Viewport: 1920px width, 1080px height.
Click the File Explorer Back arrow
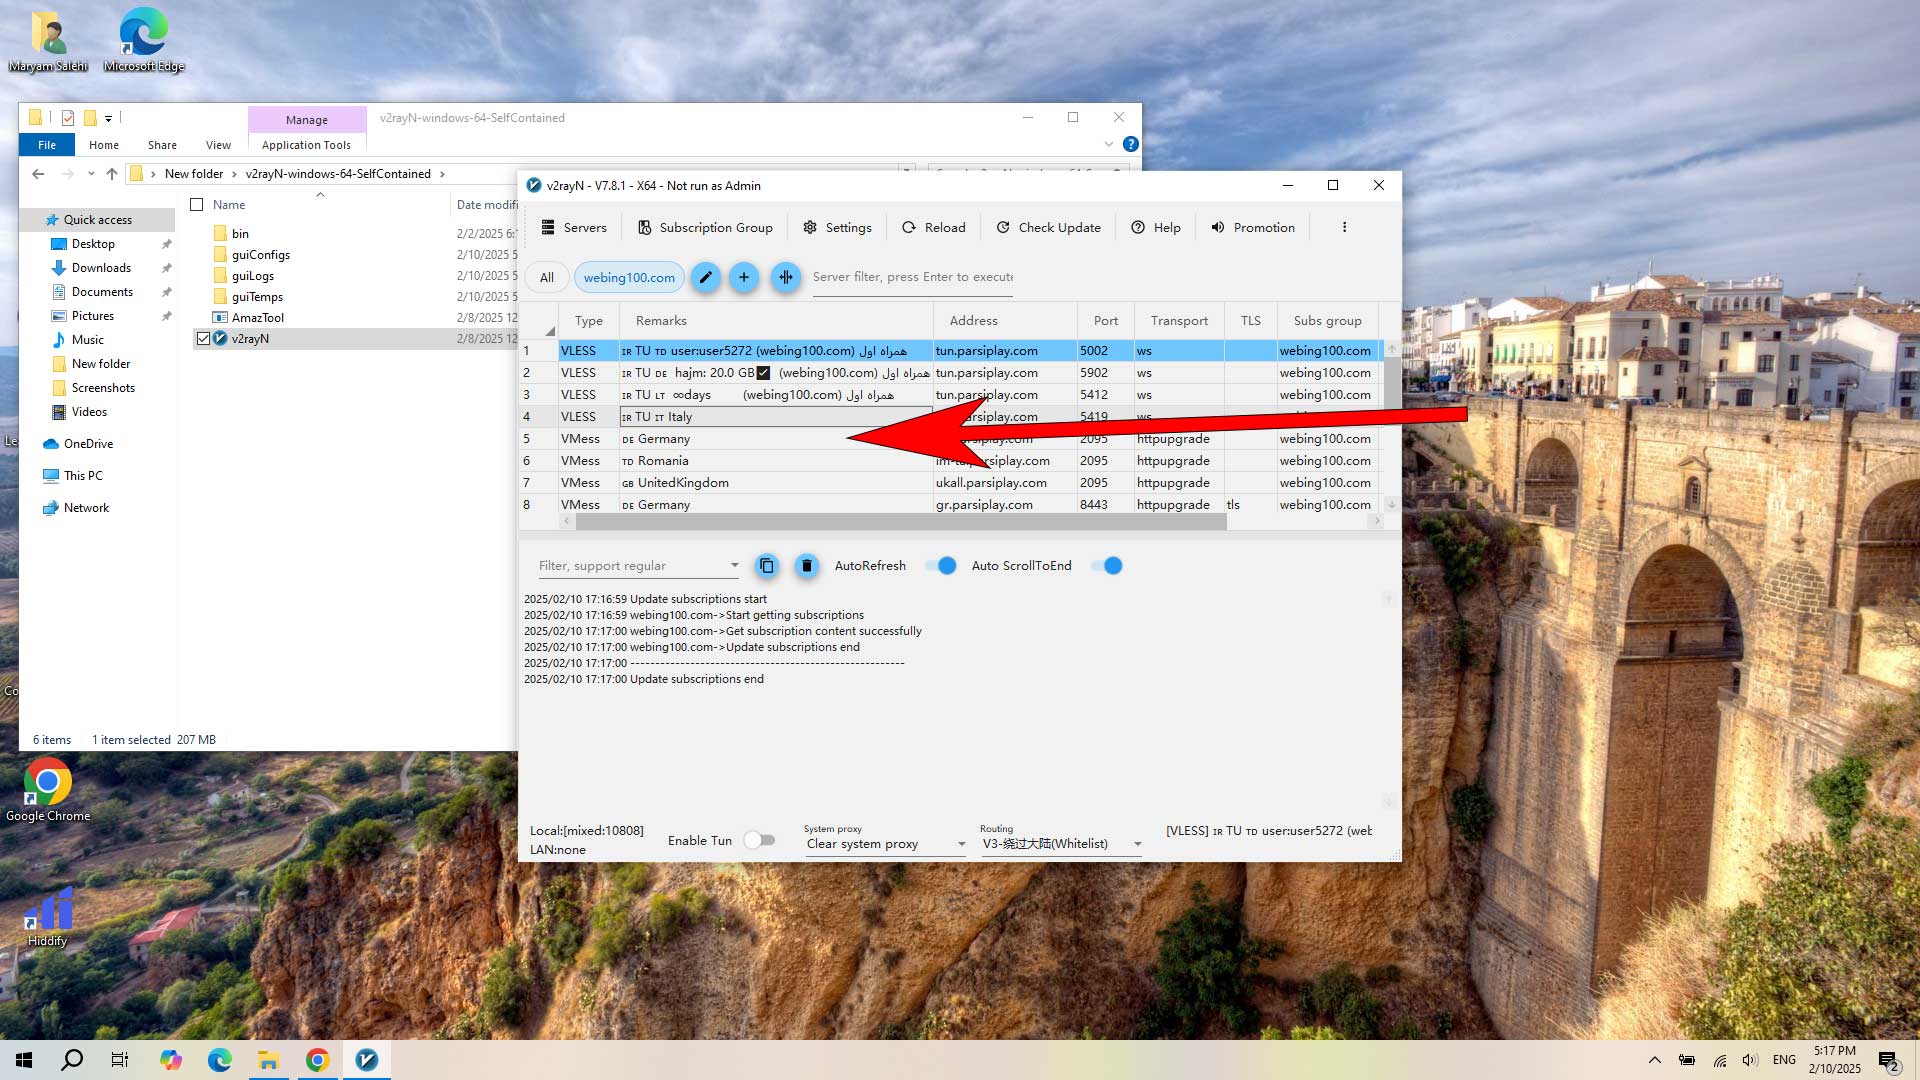click(38, 174)
